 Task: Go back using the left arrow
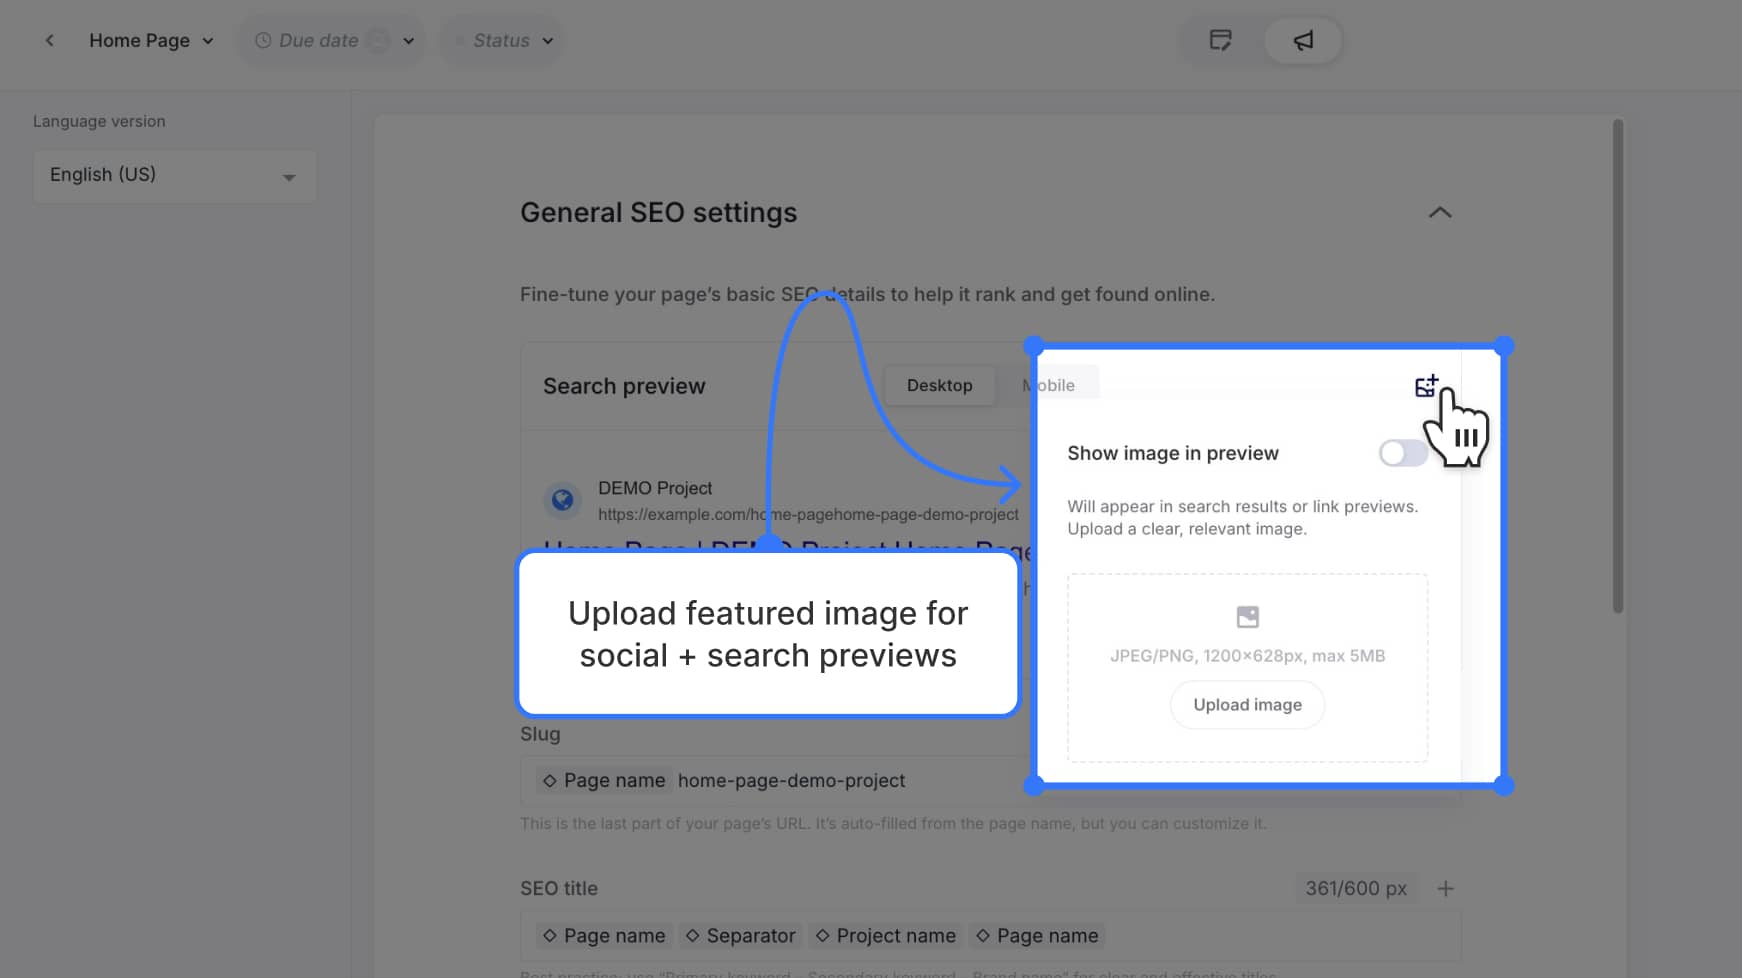point(49,41)
